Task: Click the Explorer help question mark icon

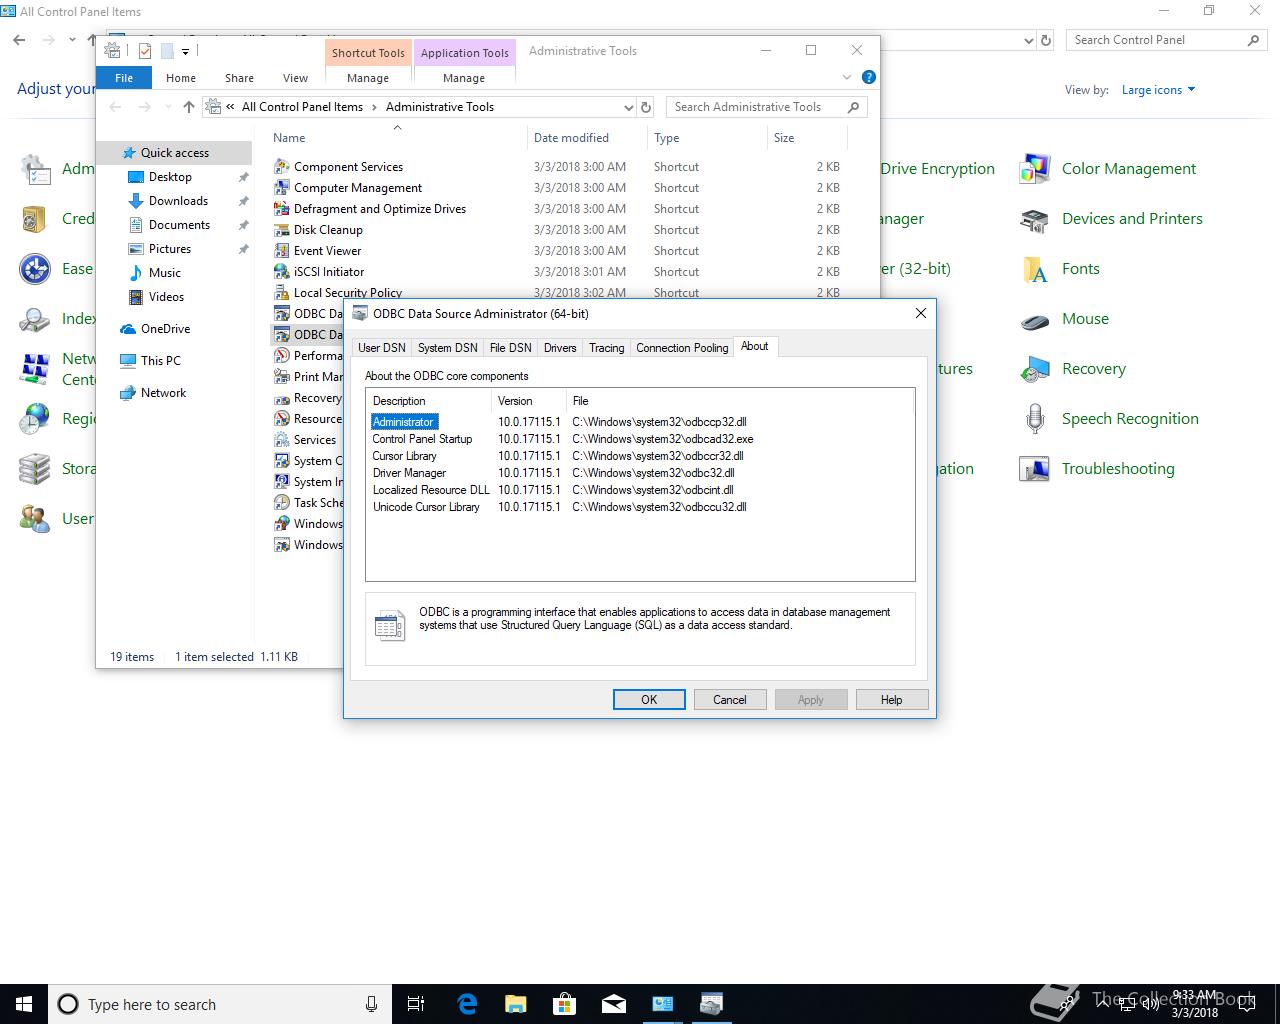Action: (x=869, y=77)
